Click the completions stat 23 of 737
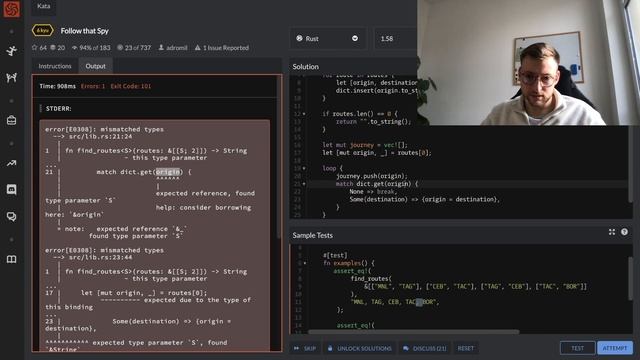Viewport: 640px width, 360px height. 134,48
